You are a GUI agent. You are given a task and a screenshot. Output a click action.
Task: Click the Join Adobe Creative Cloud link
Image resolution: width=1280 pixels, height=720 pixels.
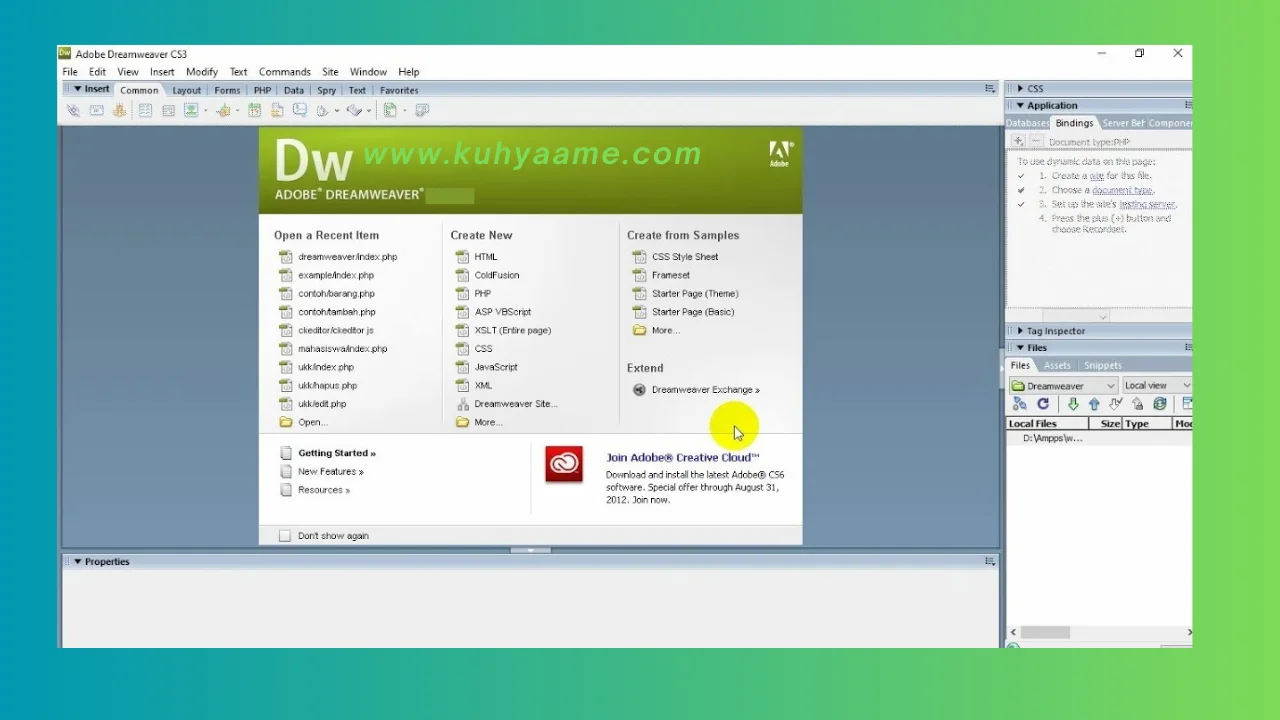coord(682,458)
